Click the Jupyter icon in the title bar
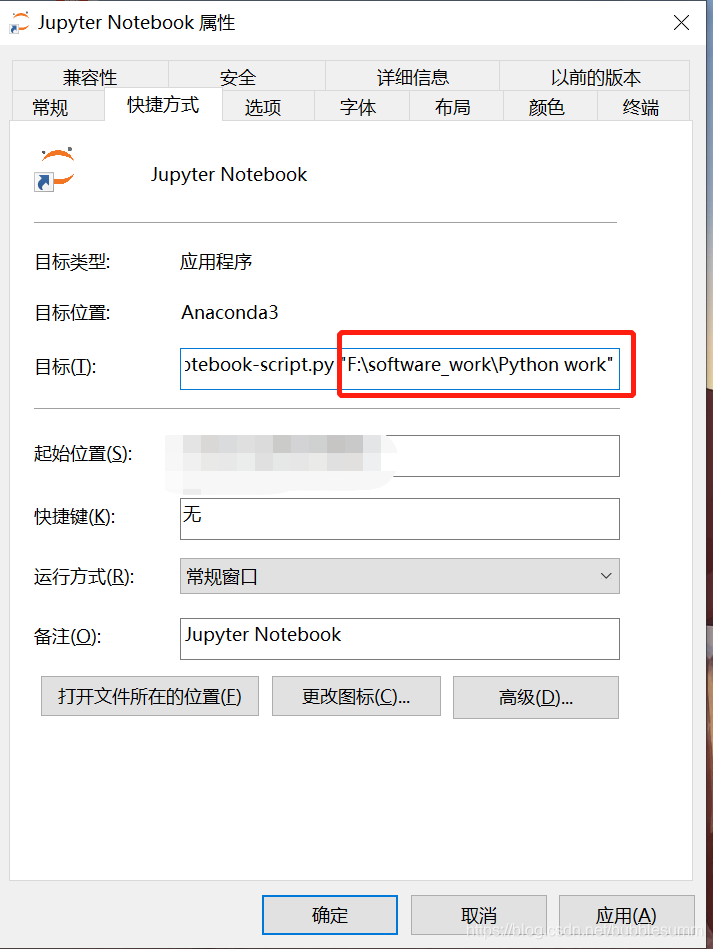Viewport: 713px width, 949px height. (19, 23)
